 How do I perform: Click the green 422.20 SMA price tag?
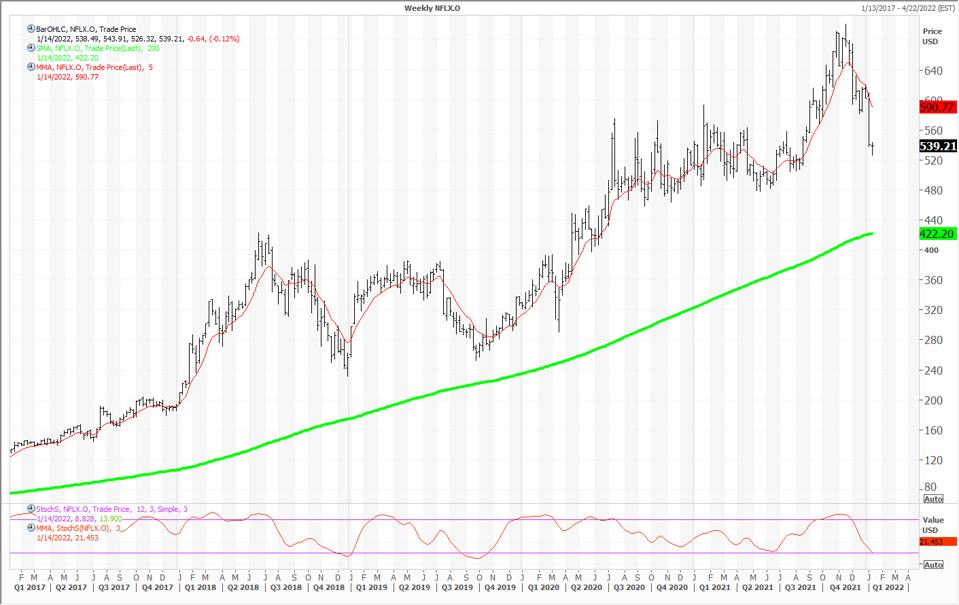coord(936,233)
